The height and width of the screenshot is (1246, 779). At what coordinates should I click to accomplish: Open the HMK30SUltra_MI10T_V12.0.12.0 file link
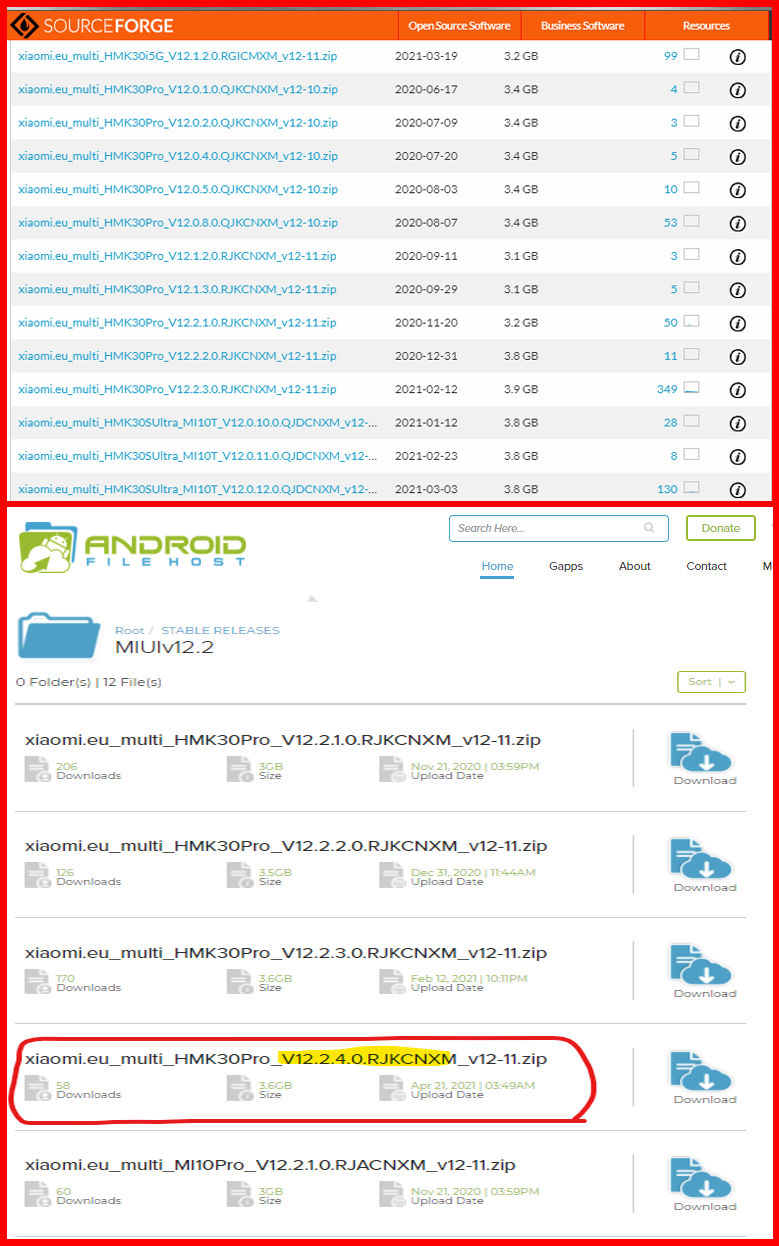click(198, 489)
